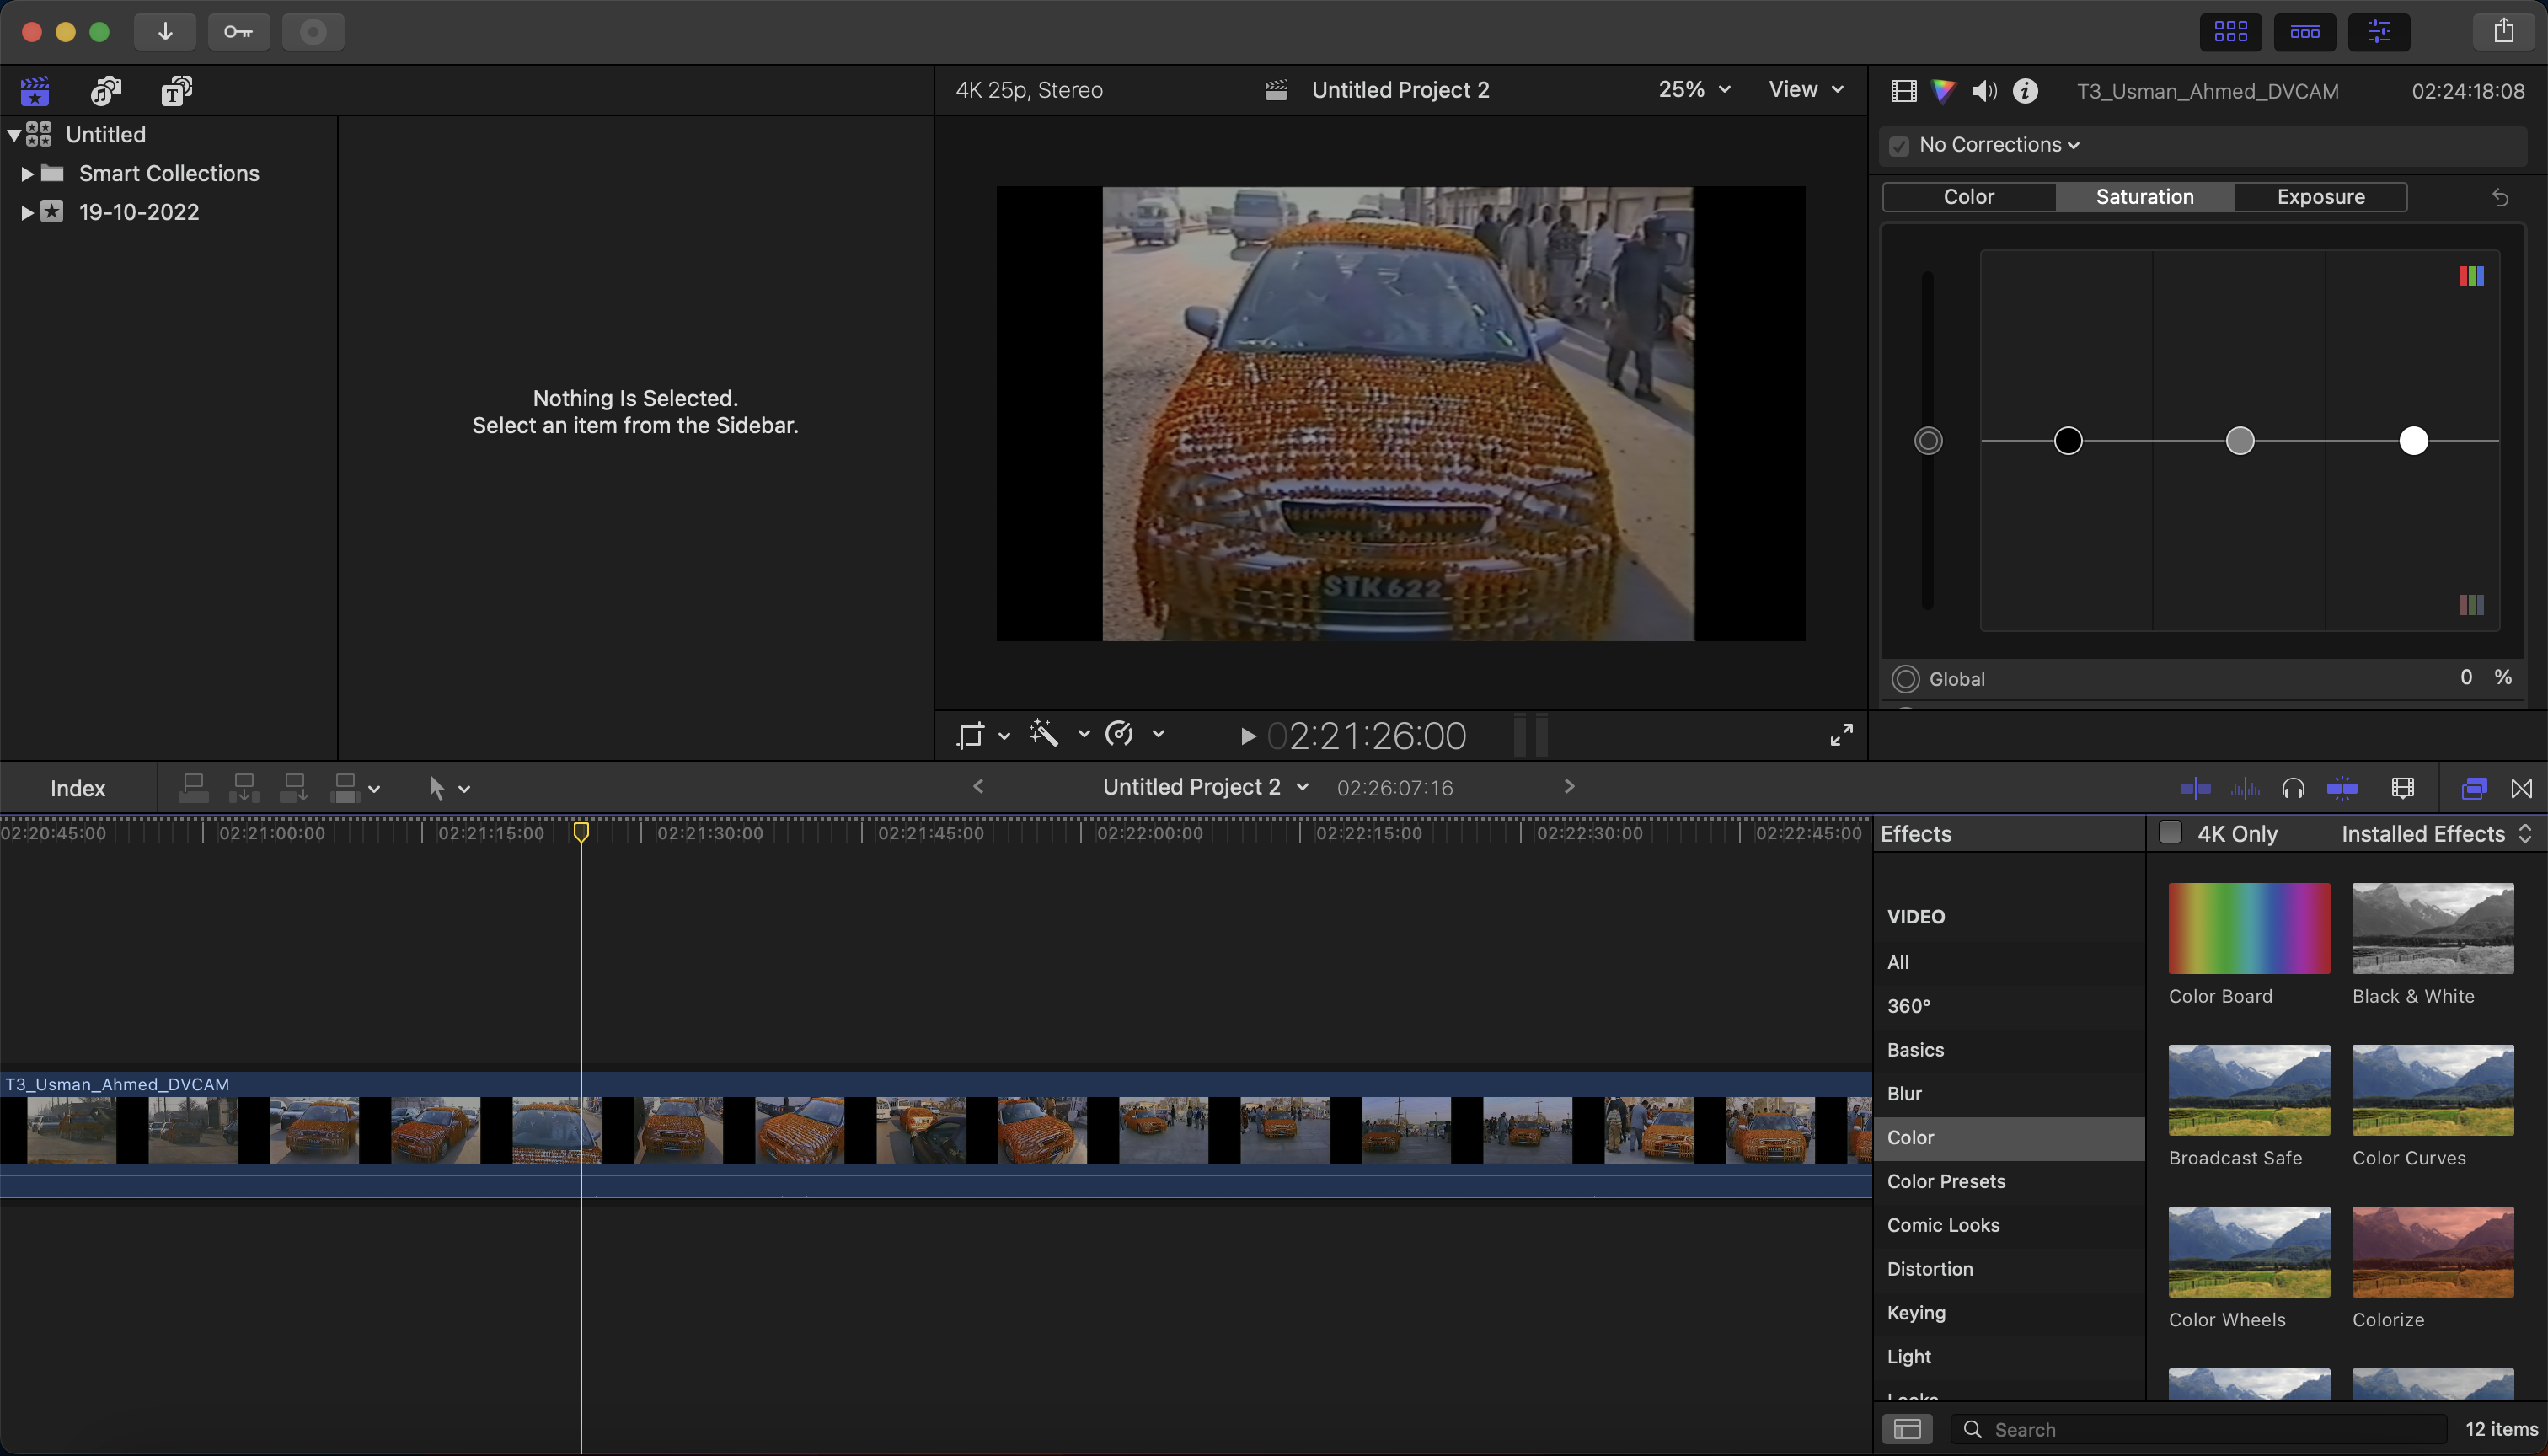This screenshot has width=2548, height=1456.
Task: Open the Photos and Audio sidebar
Action: [106, 91]
